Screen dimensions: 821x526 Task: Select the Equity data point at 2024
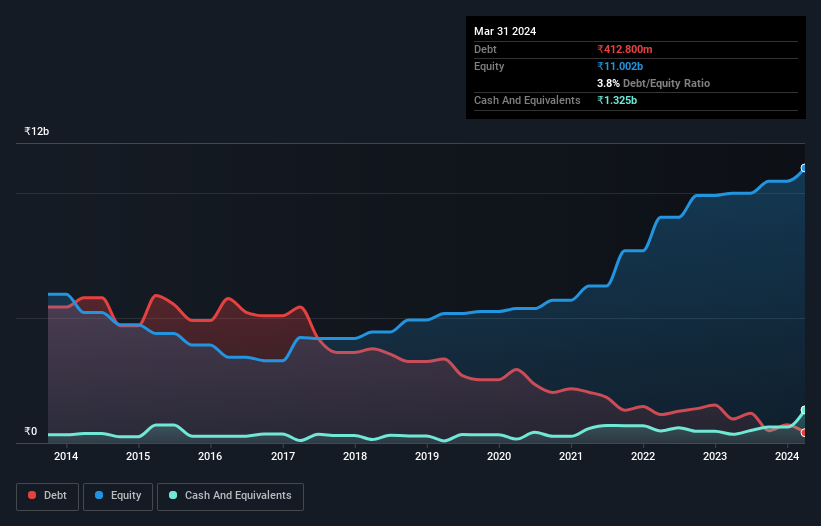click(804, 168)
